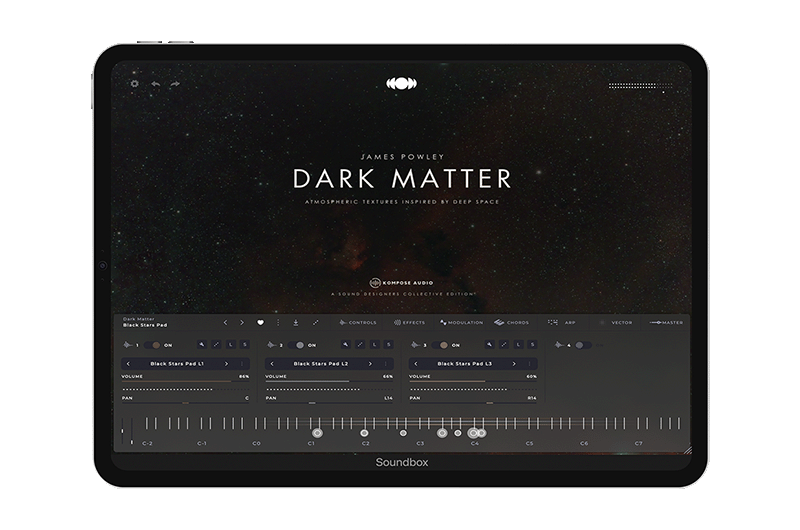
Task: Open Black Stars Pad L2 sample name browser
Action: pos(321,364)
